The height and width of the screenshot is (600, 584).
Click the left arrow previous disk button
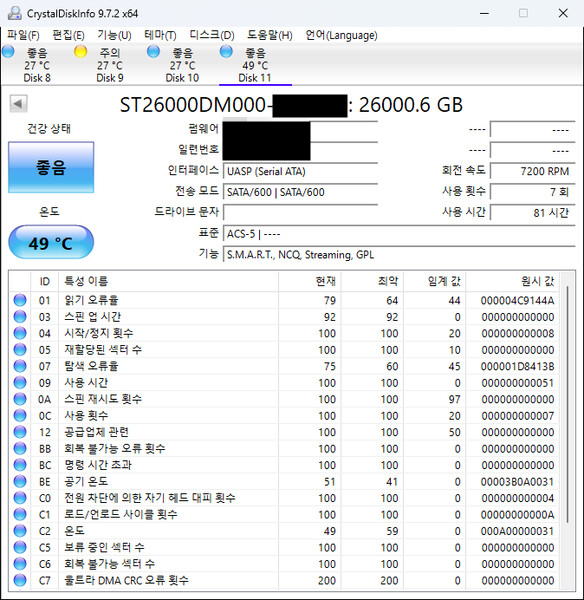pyautogui.click(x=18, y=104)
